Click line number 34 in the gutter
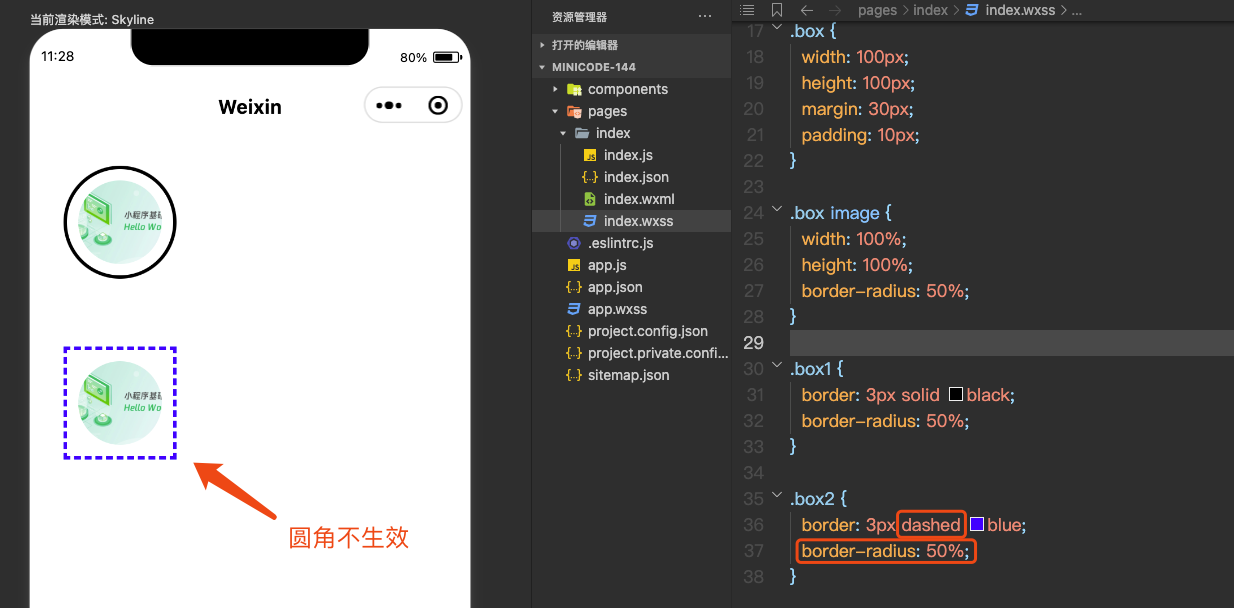Image resolution: width=1234 pixels, height=608 pixels. point(754,472)
